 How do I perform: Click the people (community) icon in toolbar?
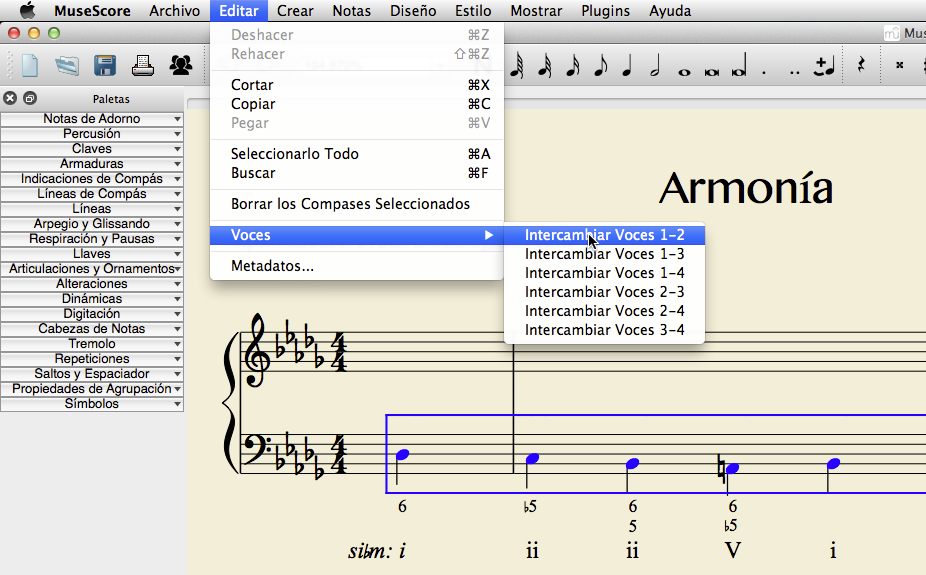tap(181, 65)
